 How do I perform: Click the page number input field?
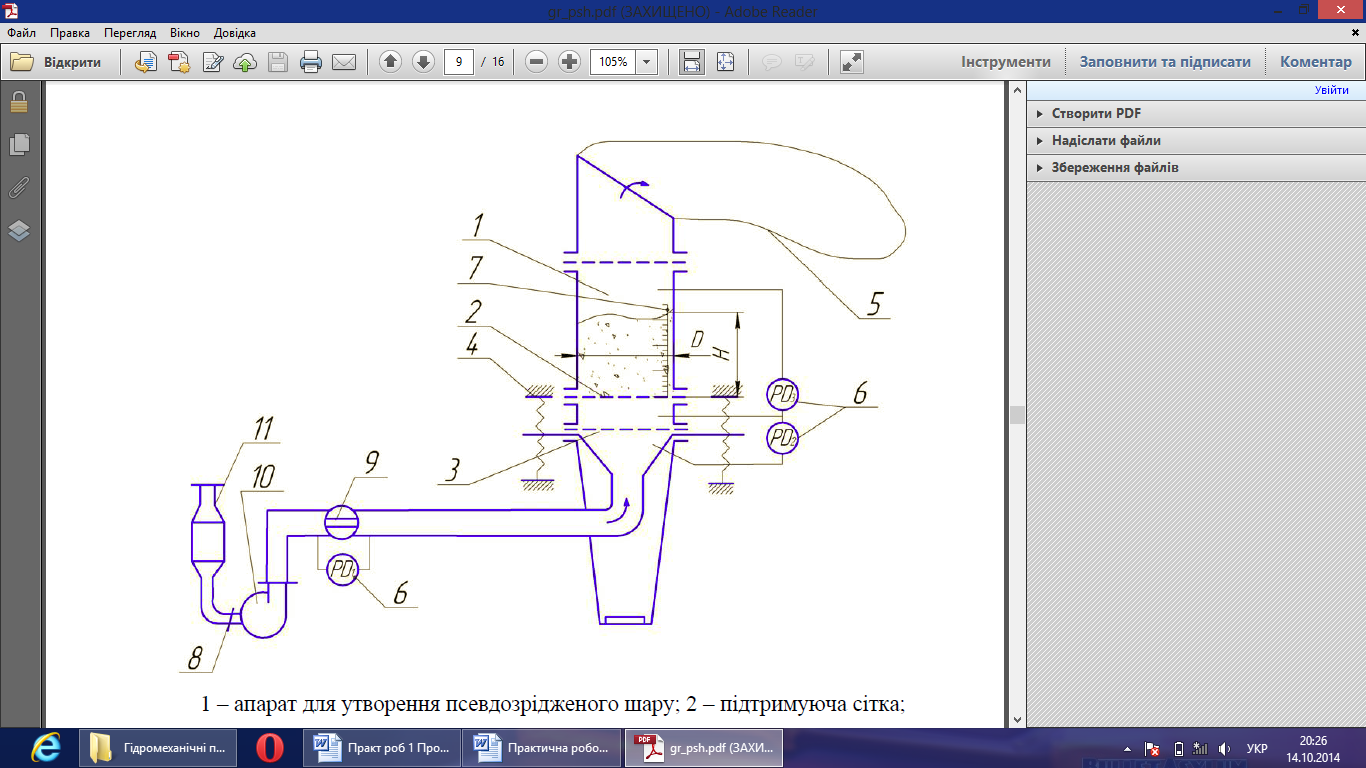[x=458, y=62]
